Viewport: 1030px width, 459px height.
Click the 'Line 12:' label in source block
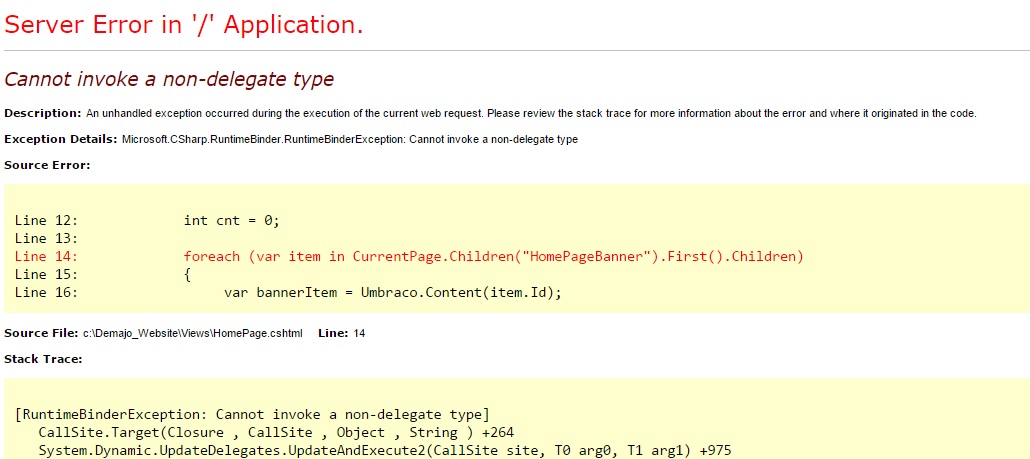[46, 221]
